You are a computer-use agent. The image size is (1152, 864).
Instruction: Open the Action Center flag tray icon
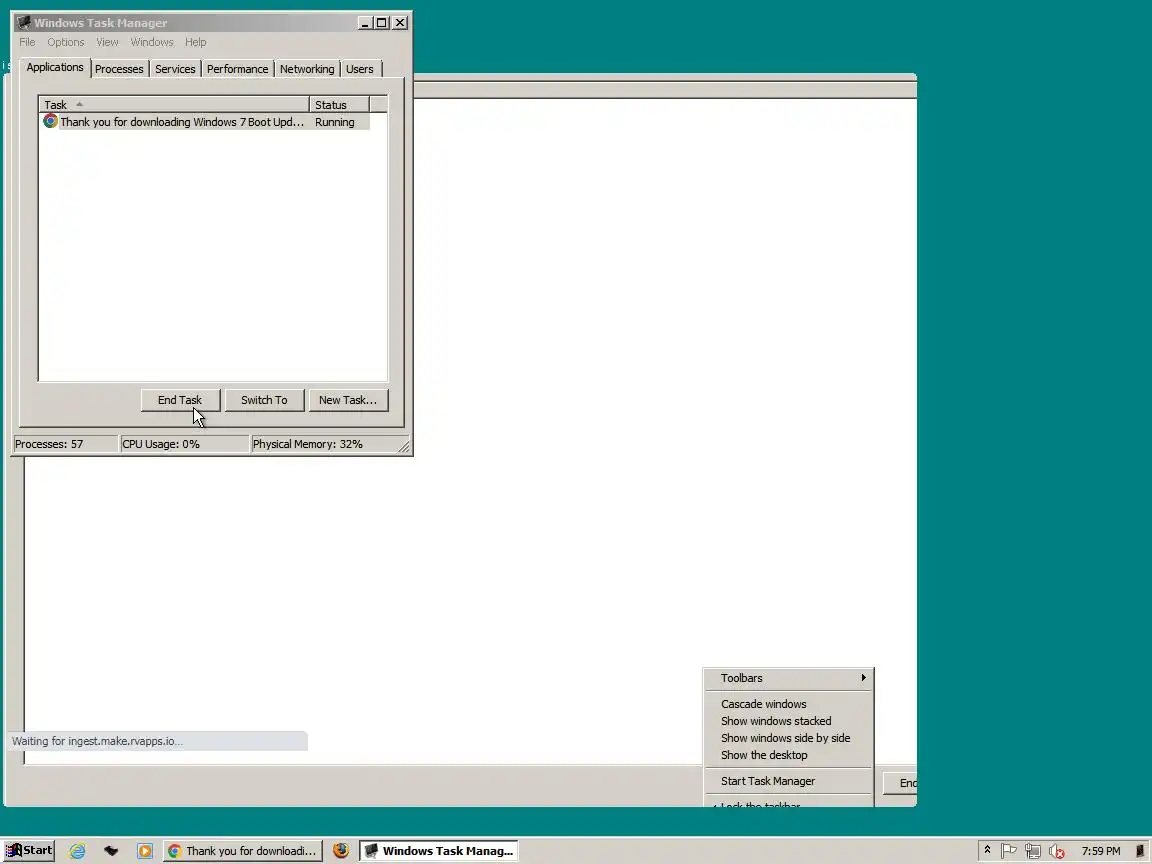(x=1009, y=851)
